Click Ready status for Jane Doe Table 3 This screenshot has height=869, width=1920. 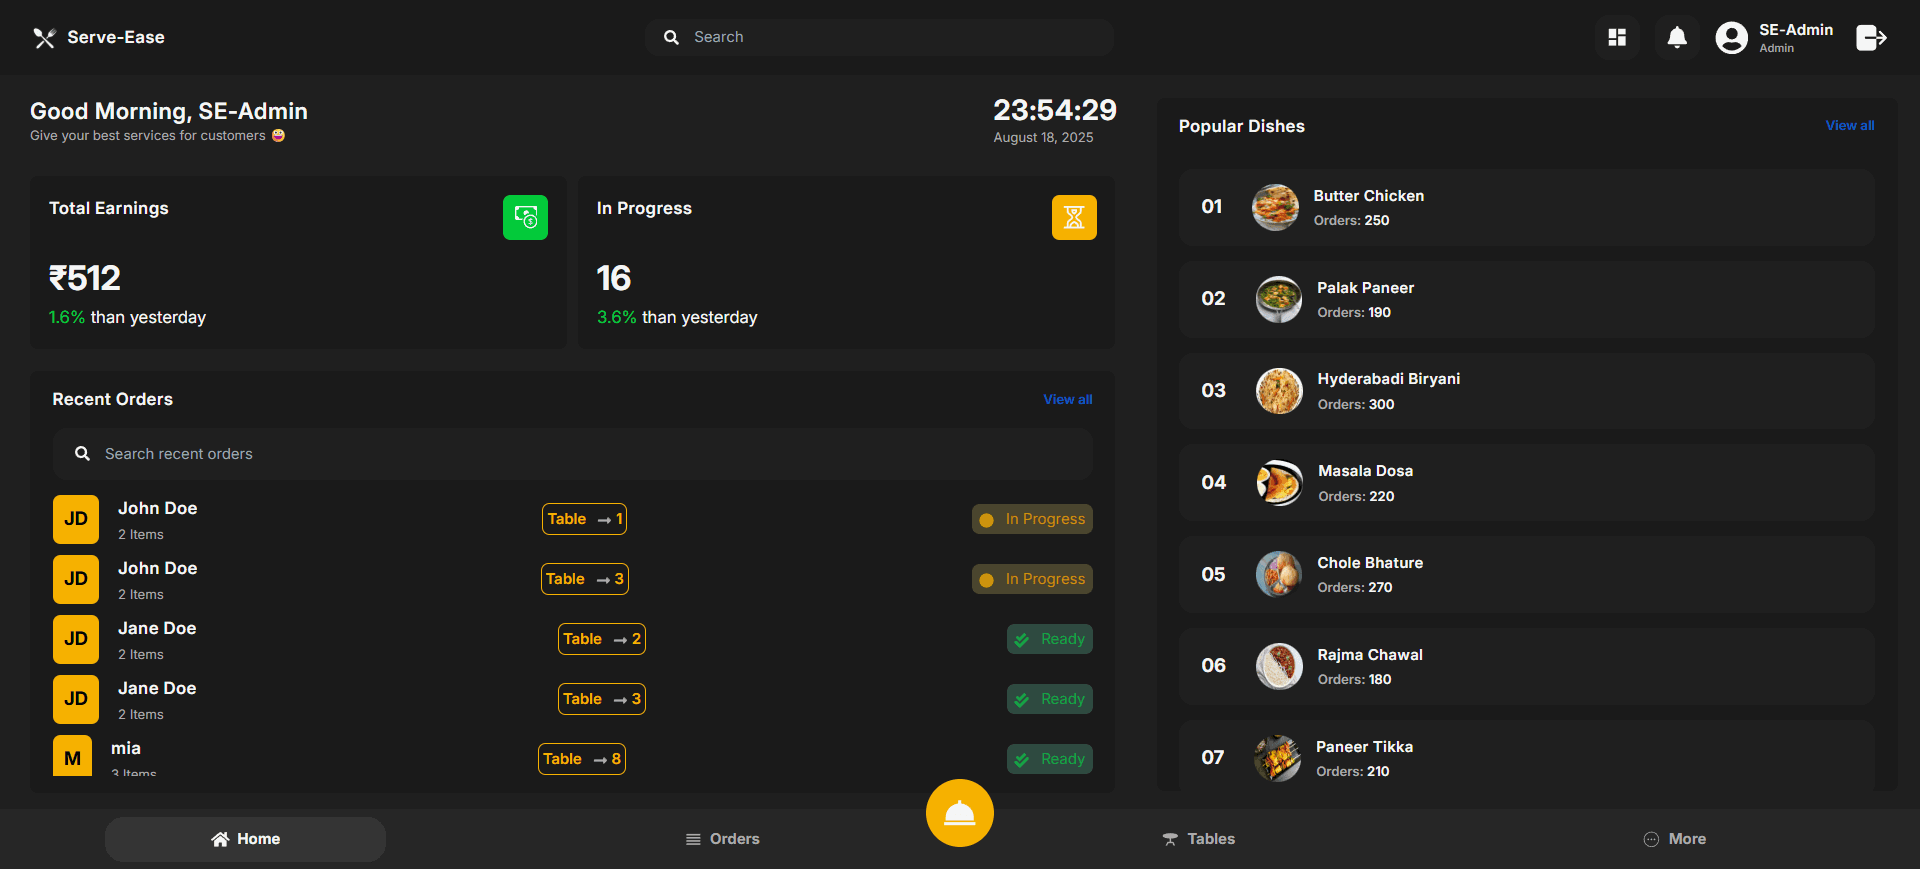pos(1050,699)
